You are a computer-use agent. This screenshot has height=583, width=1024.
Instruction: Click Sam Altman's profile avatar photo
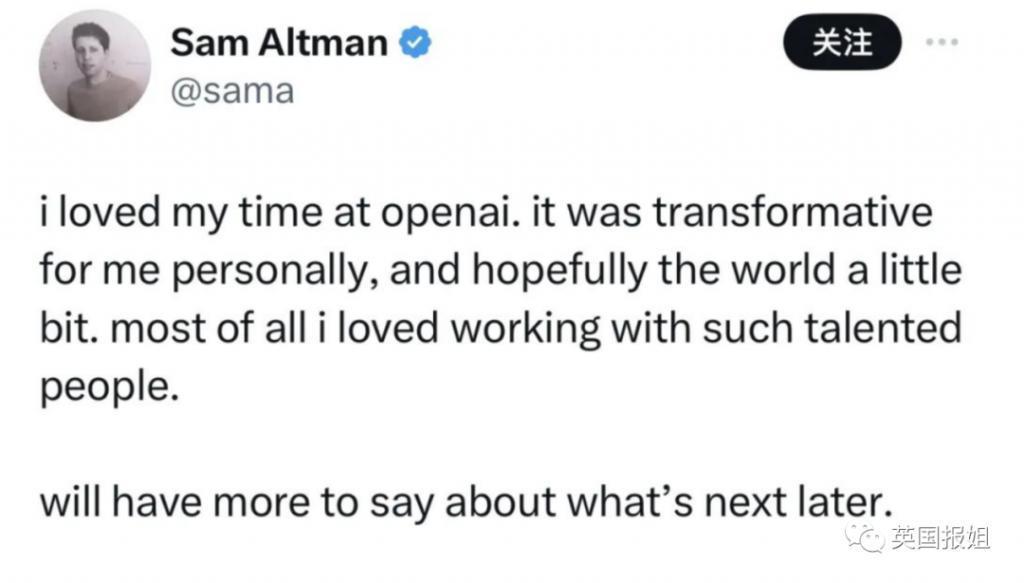pos(90,71)
